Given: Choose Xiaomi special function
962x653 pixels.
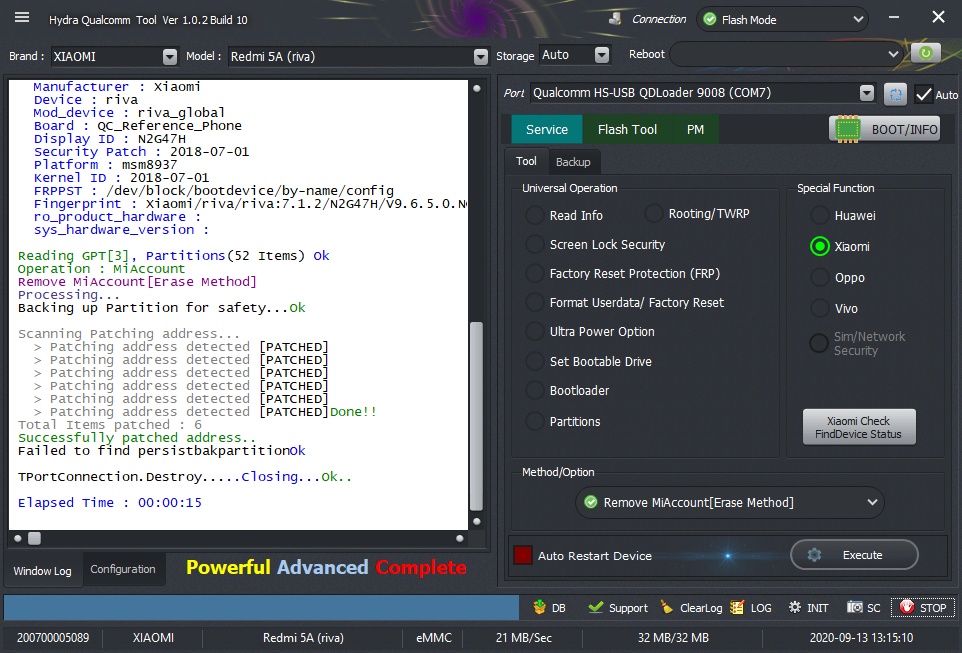Looking at the screenshot, I should tap(840, 246).
